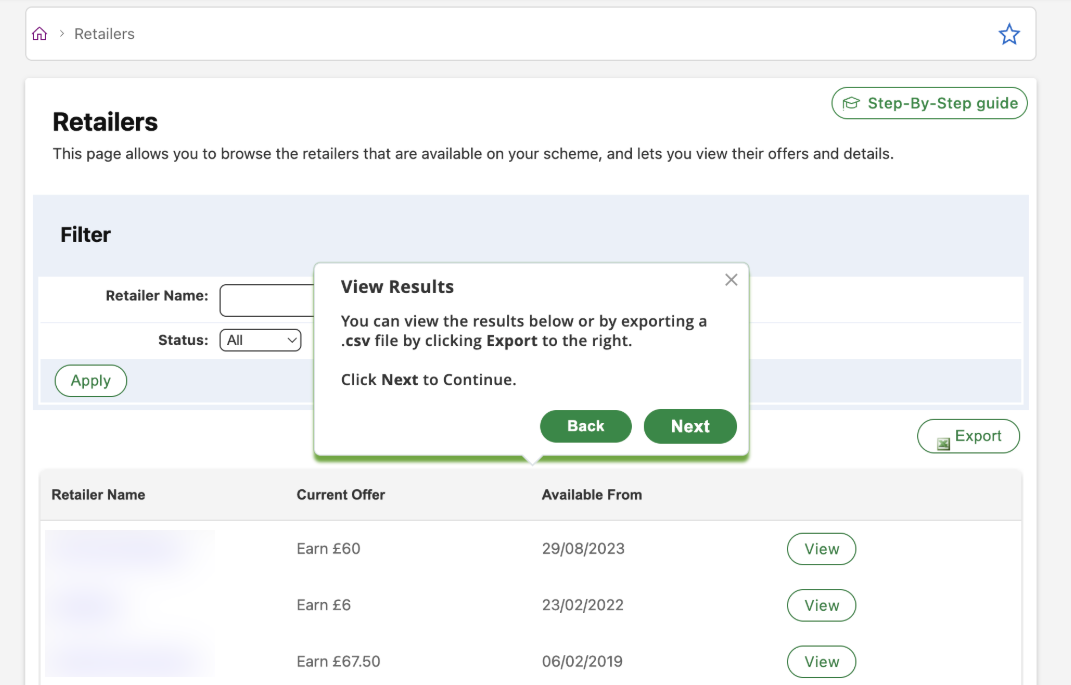
Task: Focus the Retailer Name text field
Action: point(266,300)
